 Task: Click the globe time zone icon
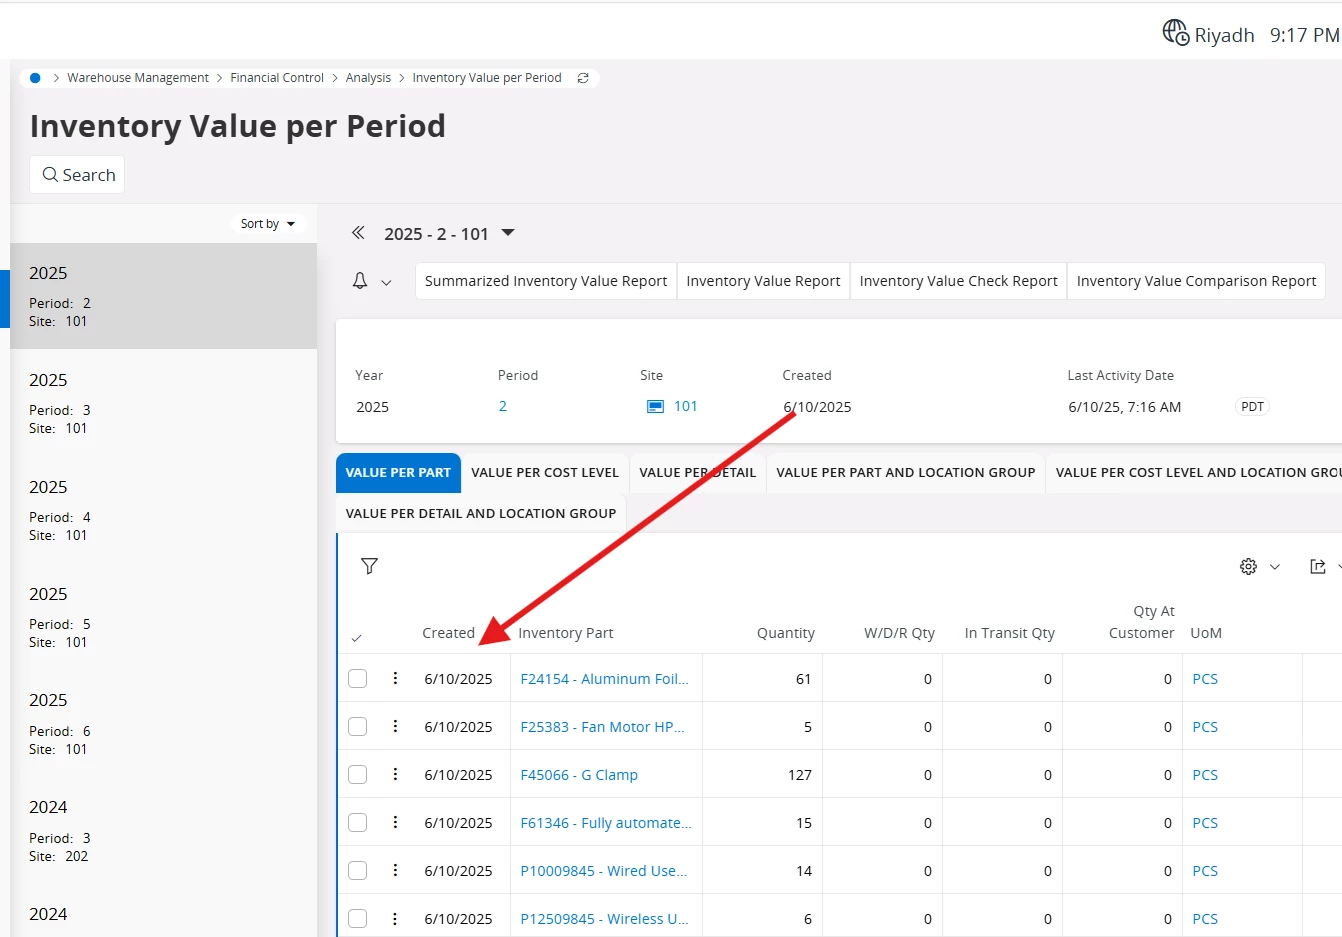point(1175,33)
